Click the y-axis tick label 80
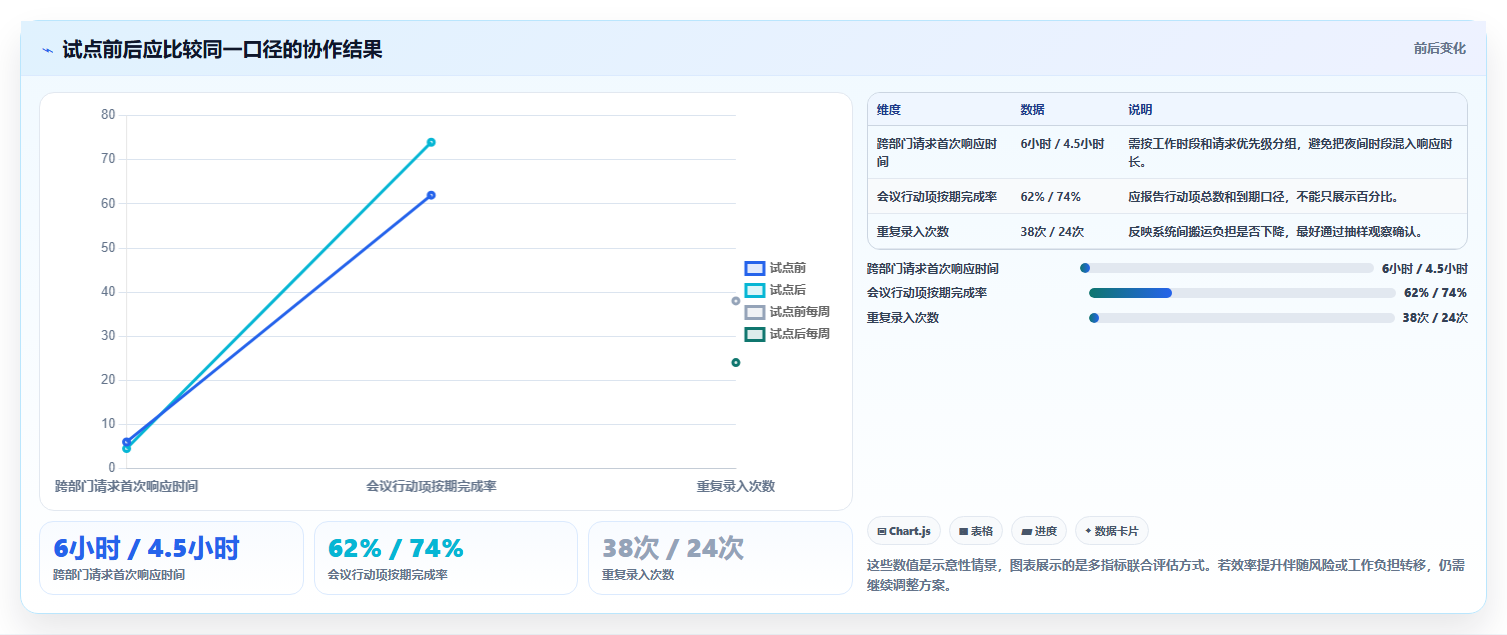 108,115
